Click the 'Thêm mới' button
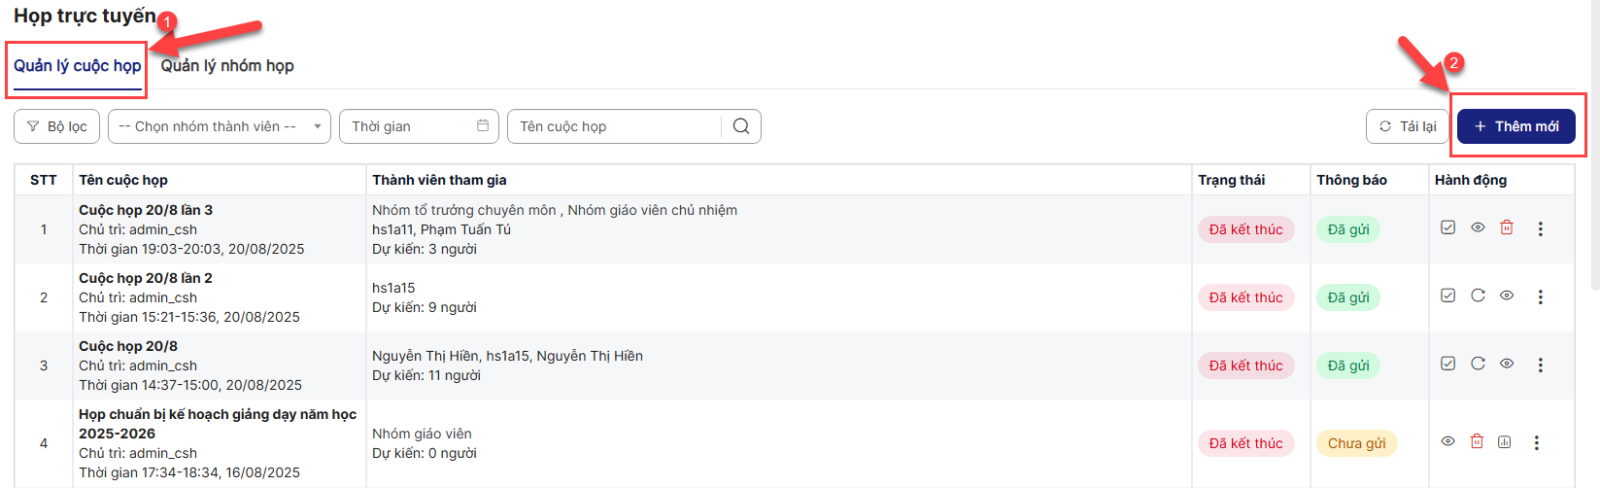Viewport: 1600px width, 488px height. (x=1516, y=126)
